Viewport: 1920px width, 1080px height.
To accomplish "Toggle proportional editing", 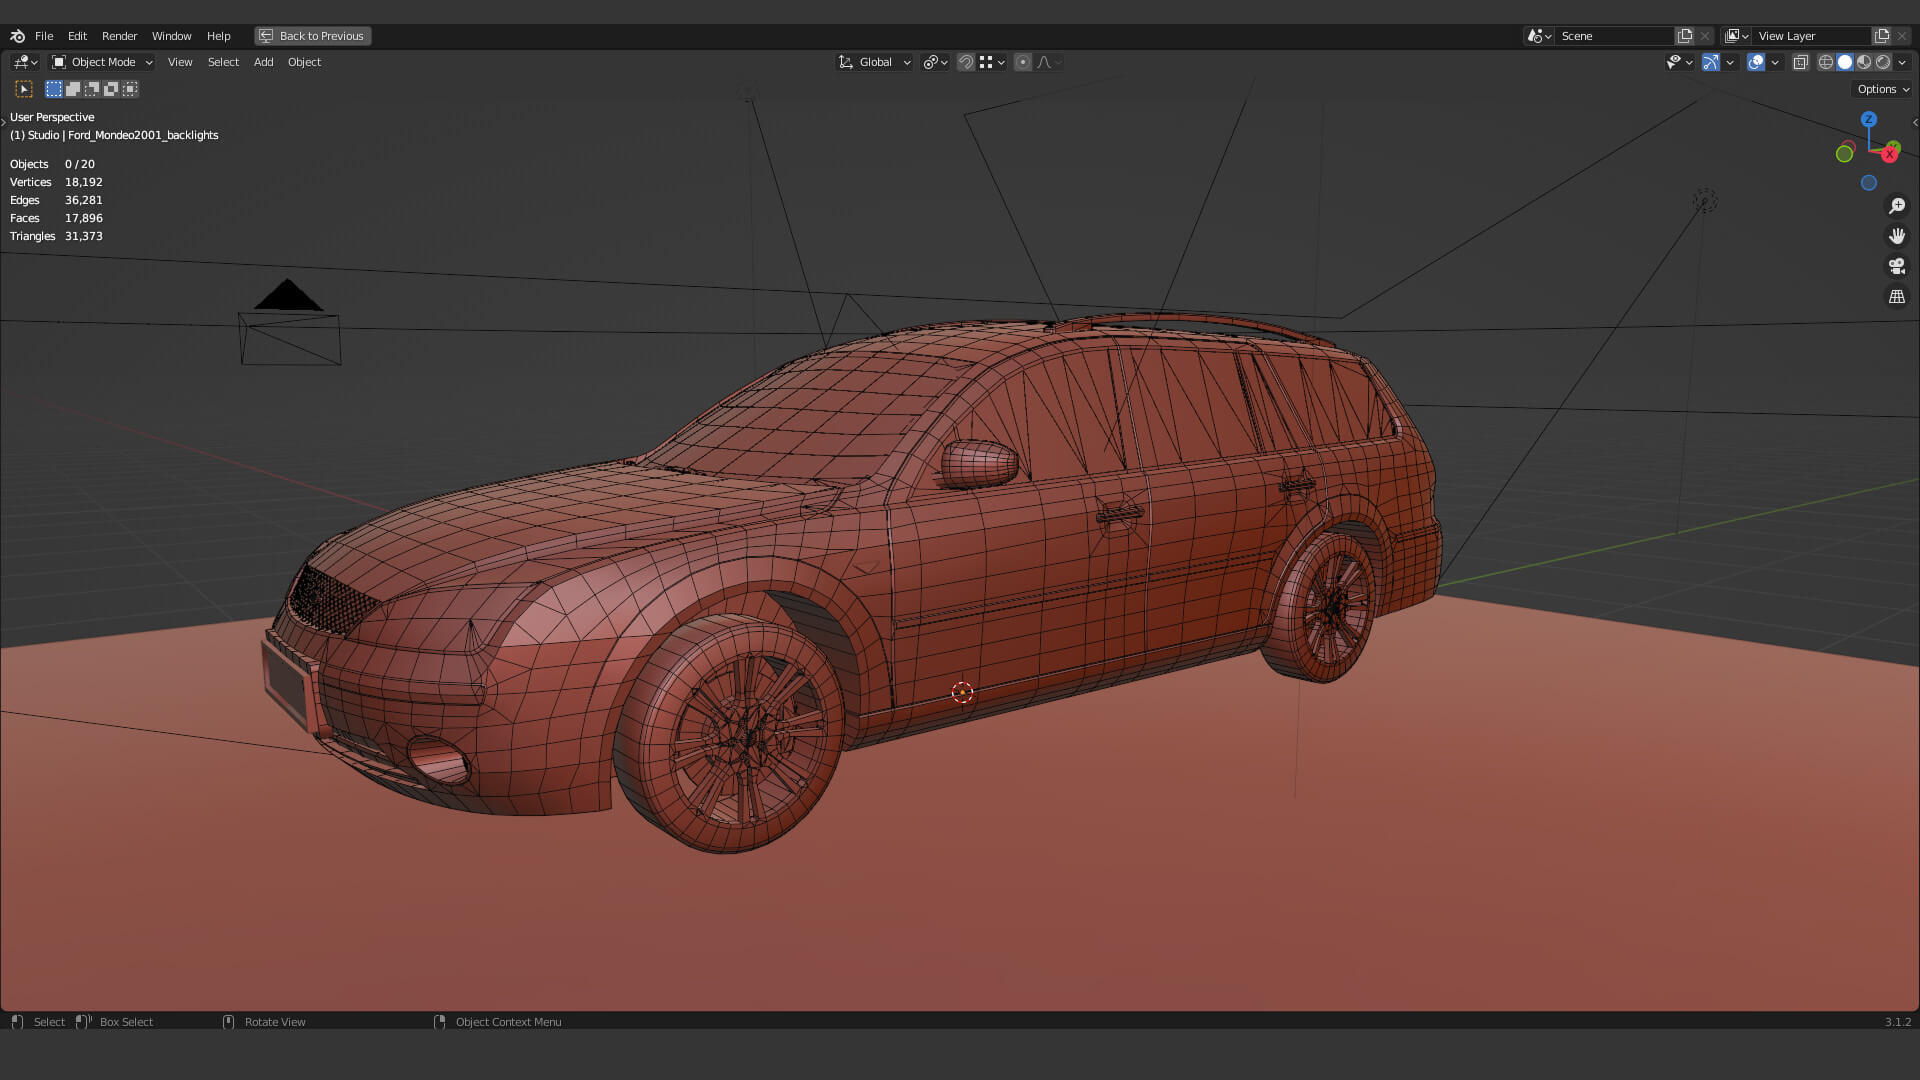I will pyautogui.click(x=1023, y=62).
